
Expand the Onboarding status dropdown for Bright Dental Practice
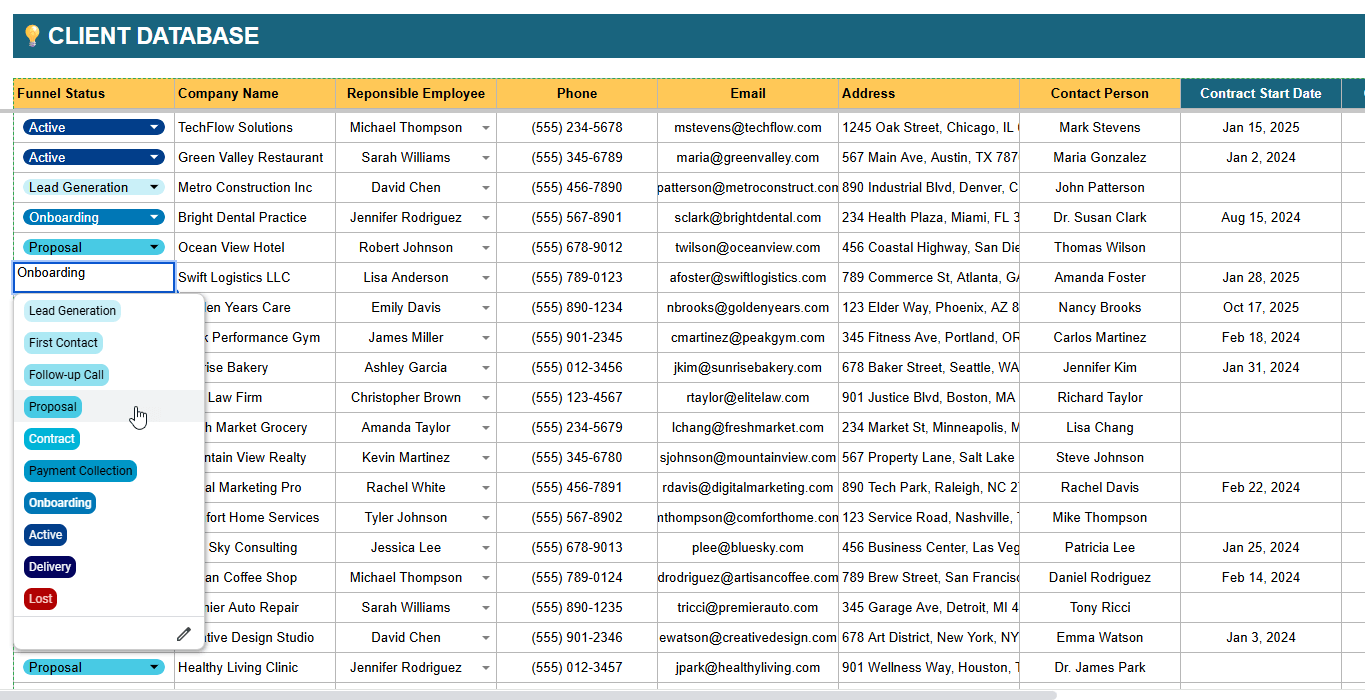pyautogui.click(x=155, y=217)
